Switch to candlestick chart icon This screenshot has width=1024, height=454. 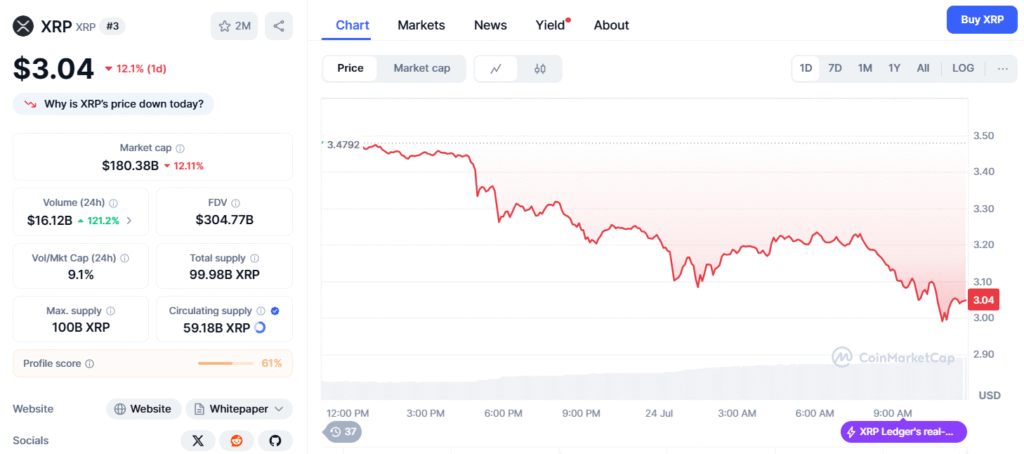coord(540,69)
